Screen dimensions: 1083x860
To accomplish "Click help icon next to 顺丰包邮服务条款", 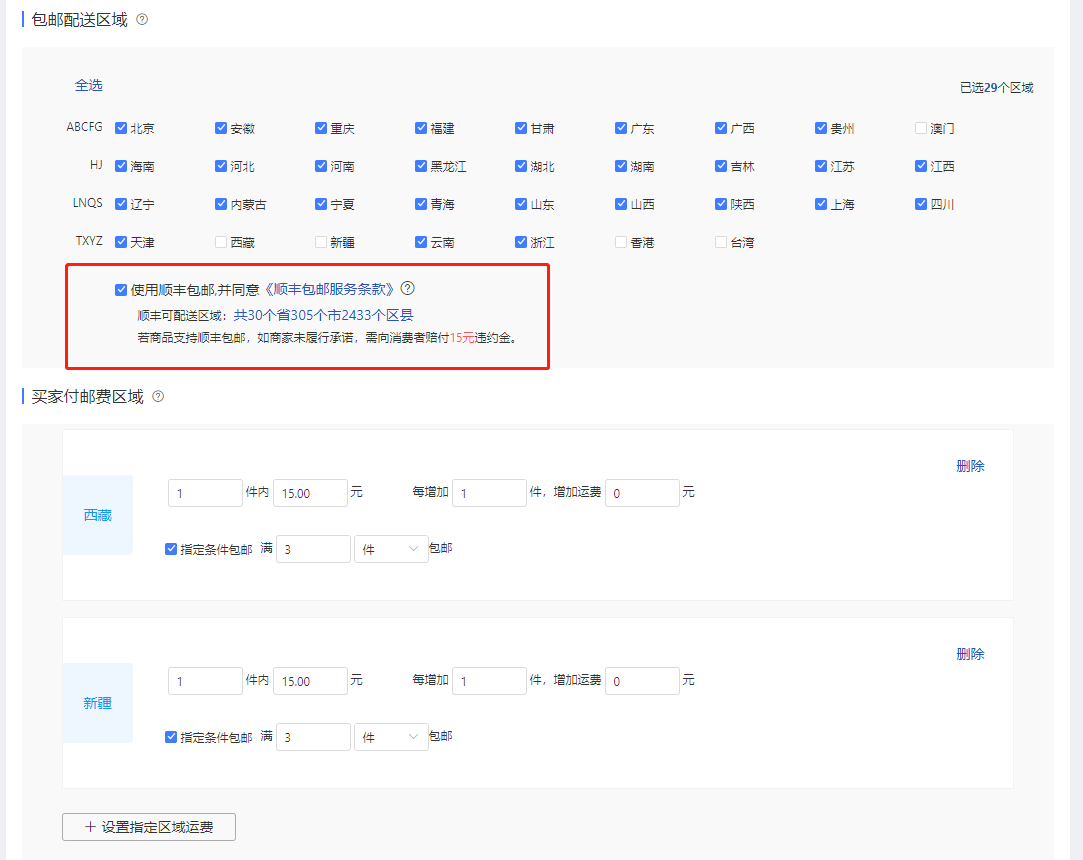I will pos(407,289).
